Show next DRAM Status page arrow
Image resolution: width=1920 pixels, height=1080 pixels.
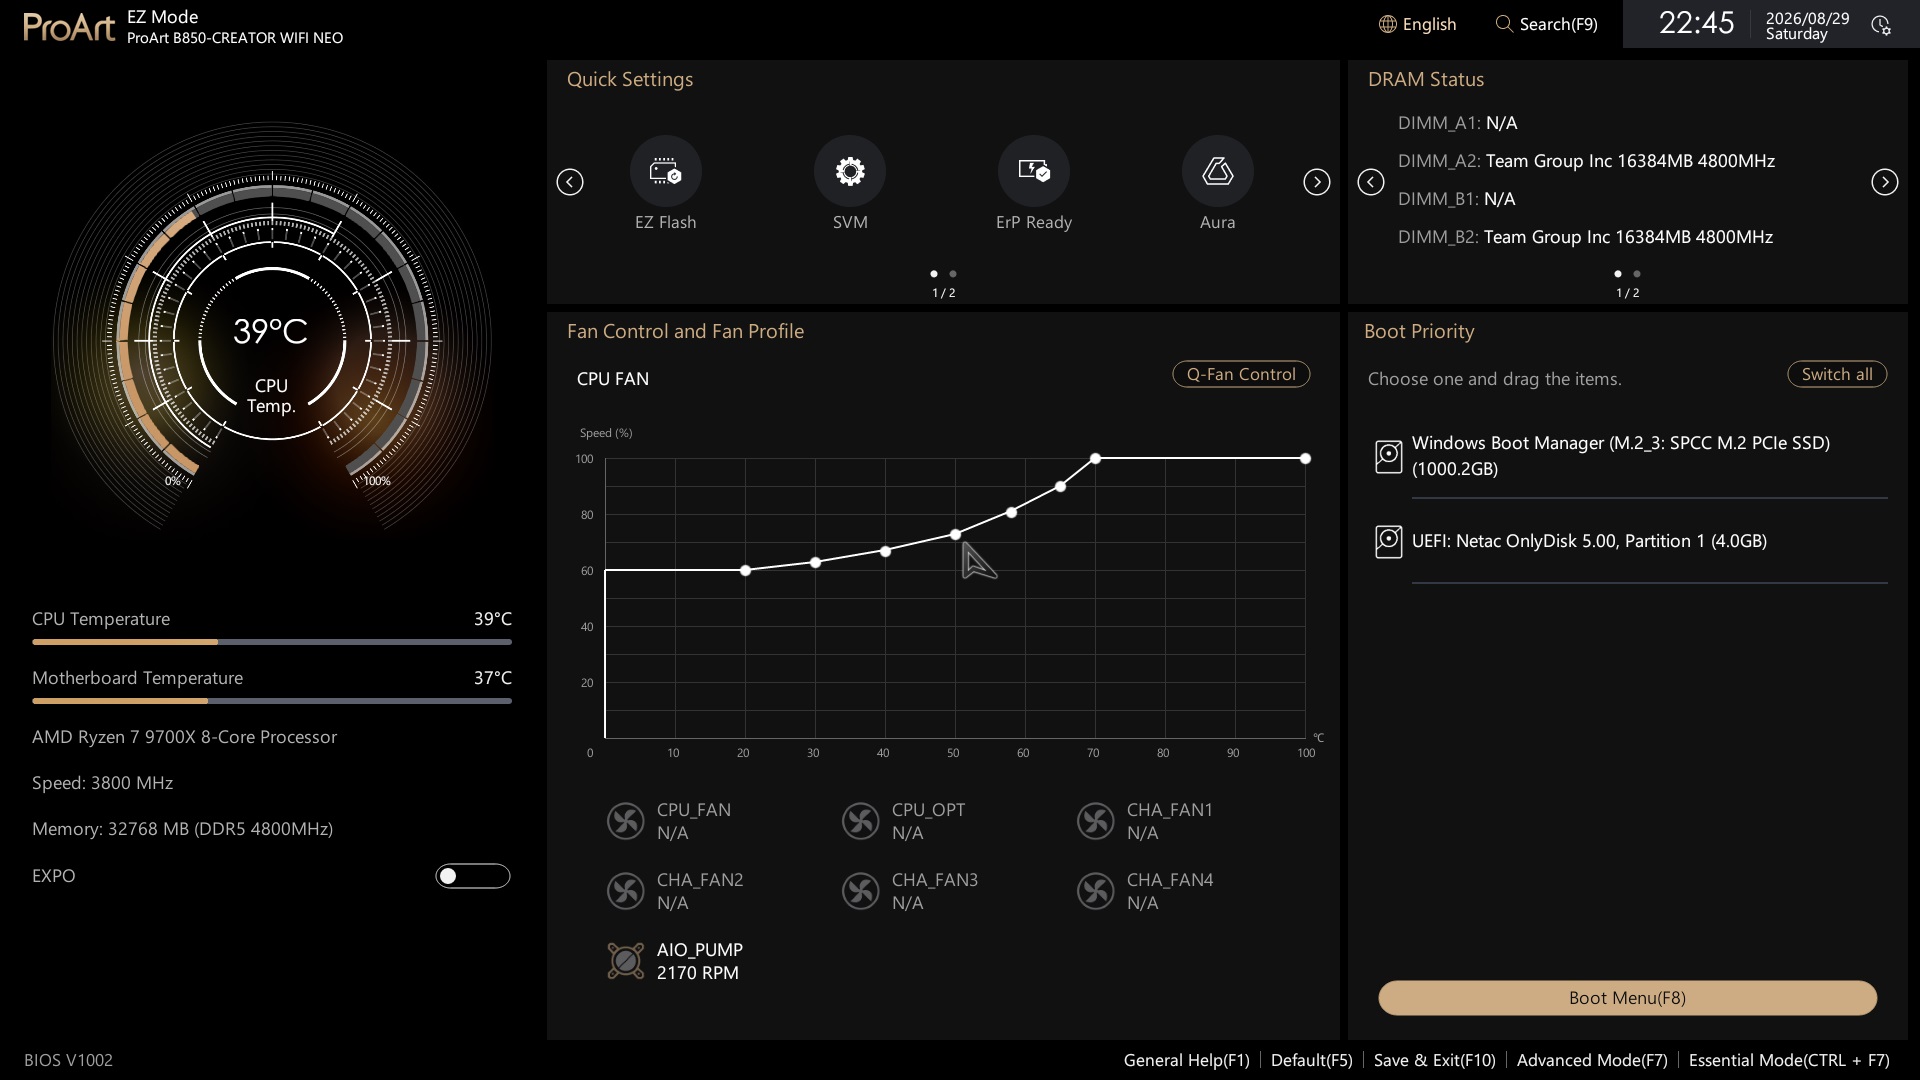click(1885, 182)
